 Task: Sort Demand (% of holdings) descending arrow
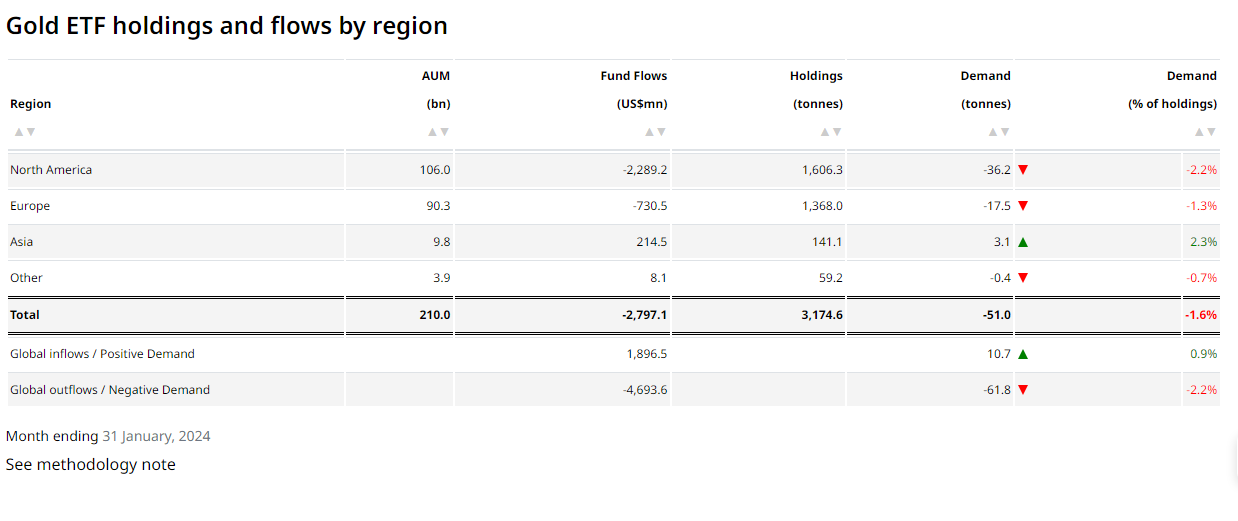[x=1211, y=132]
